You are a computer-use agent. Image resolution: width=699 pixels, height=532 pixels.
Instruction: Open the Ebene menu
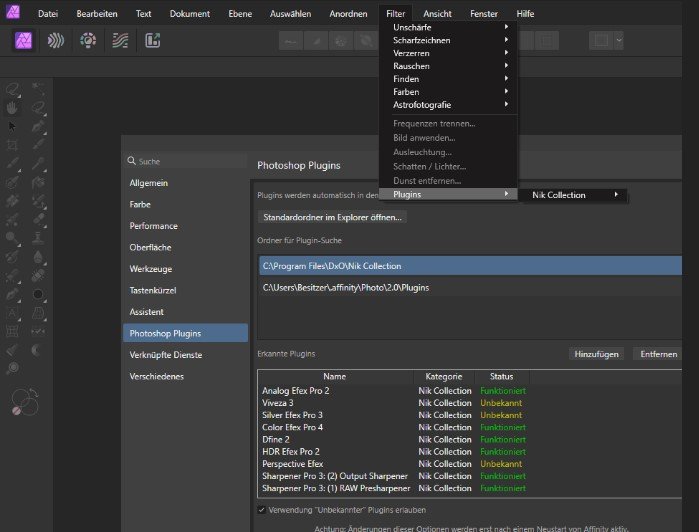[240, 14]
